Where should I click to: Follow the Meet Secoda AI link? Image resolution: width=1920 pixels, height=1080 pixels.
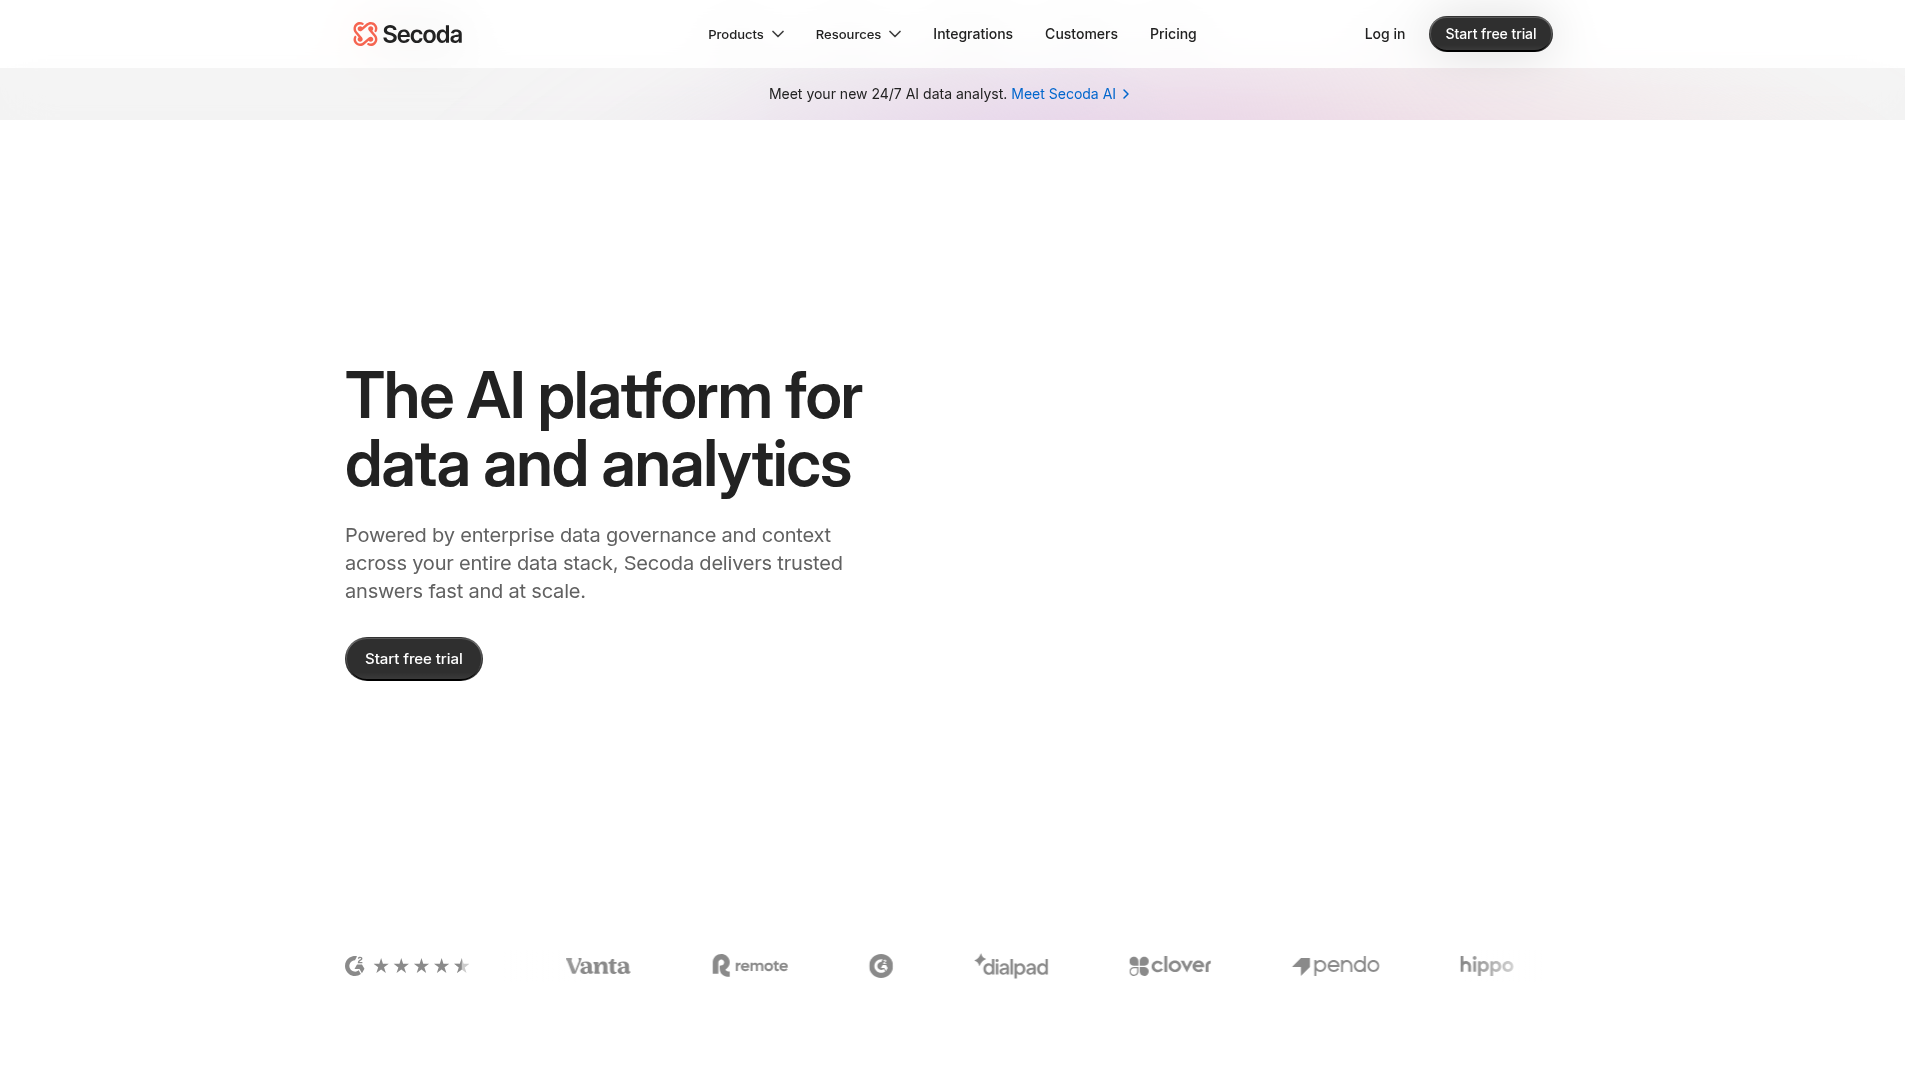1062,93
